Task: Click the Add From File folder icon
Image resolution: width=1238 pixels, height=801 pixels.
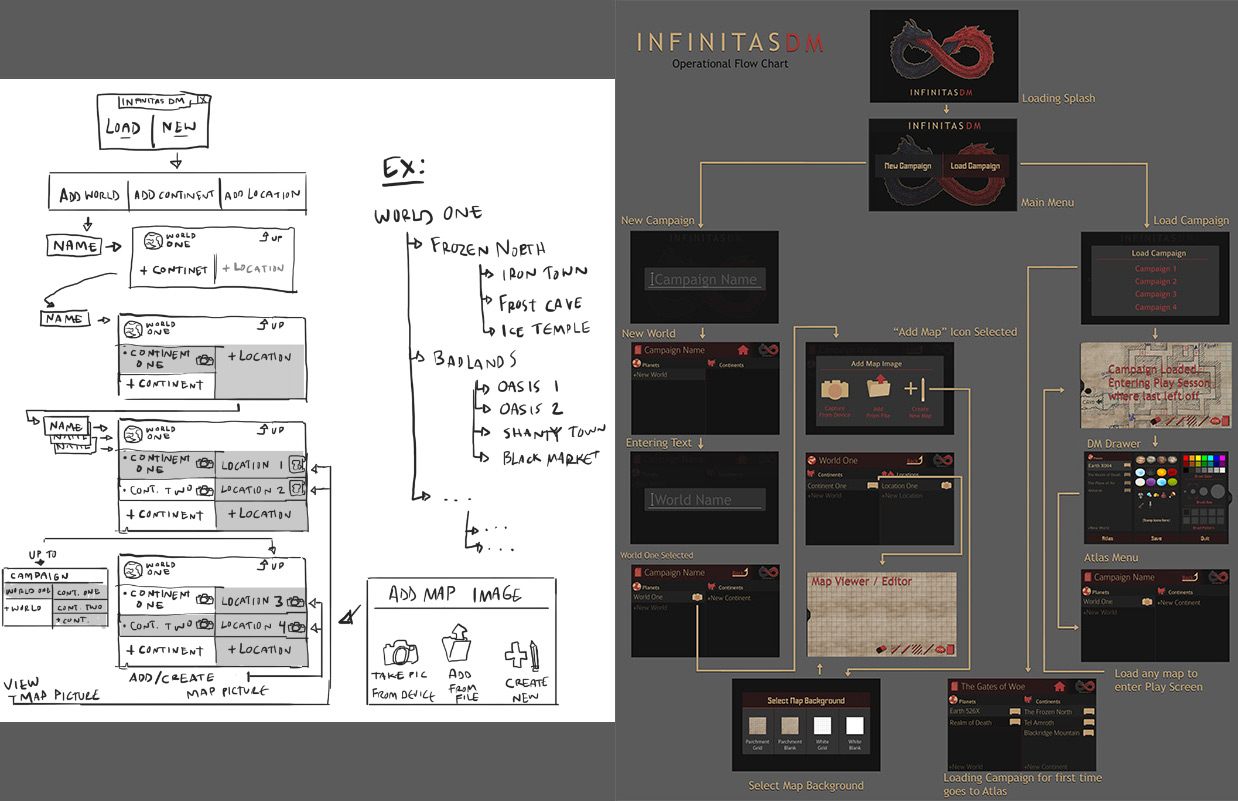Action: point(879,388)
